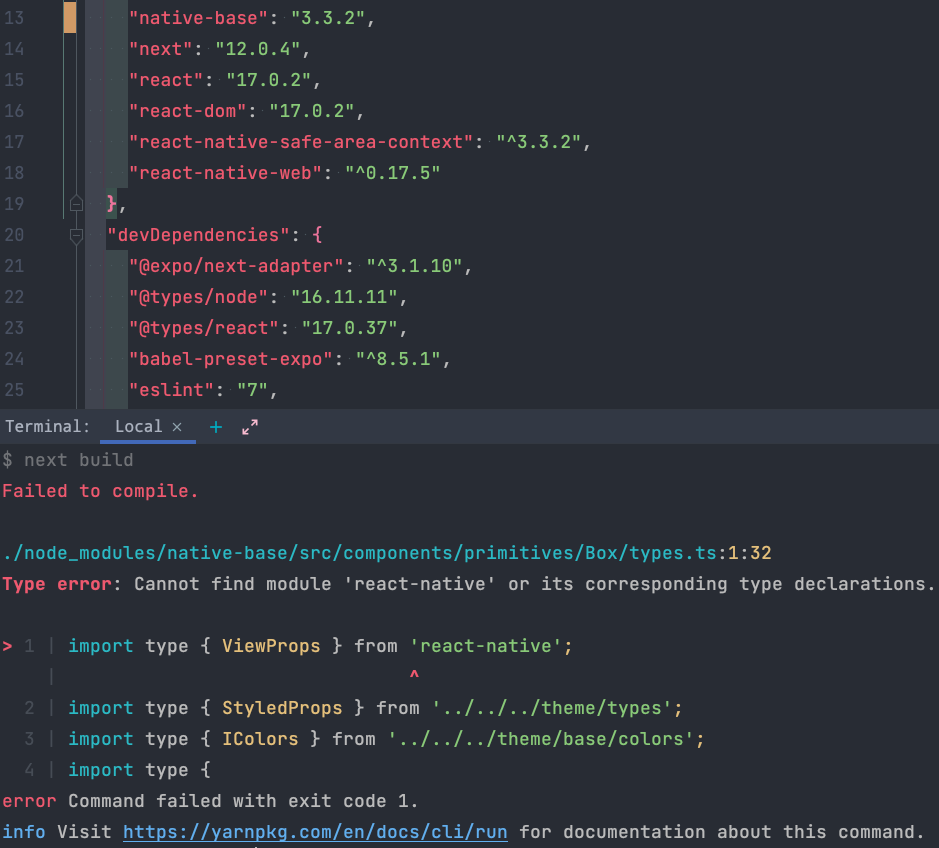Image resolution: width=939 pixels, height=848 pixels.
Task: Click the "$ next build" command line
Action: (68, 460)
